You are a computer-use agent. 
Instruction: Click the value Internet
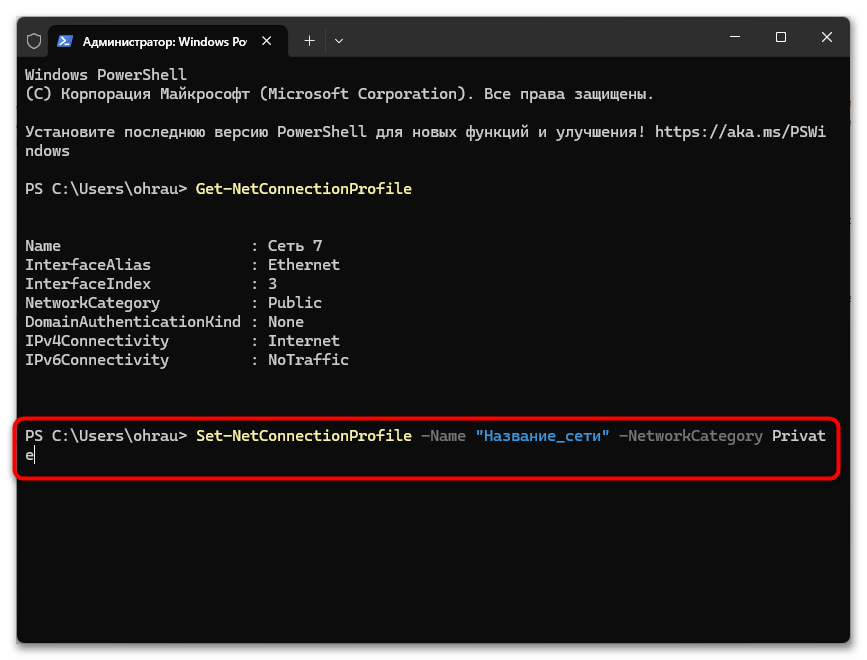click(x=304, y=341)
